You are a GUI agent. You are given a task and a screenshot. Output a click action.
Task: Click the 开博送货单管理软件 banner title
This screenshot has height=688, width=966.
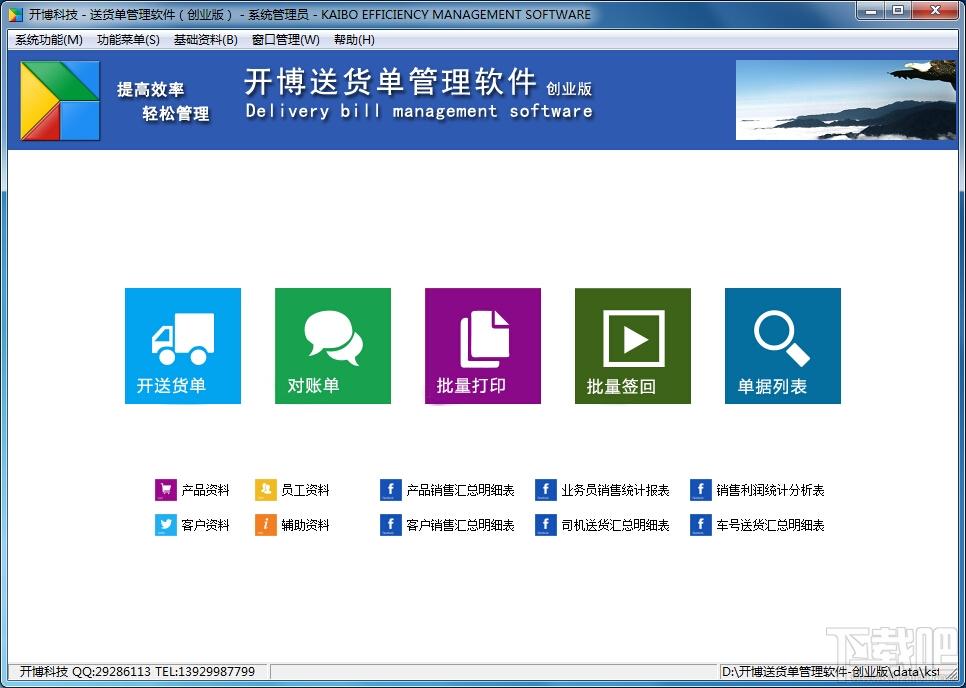pos(390,82)
